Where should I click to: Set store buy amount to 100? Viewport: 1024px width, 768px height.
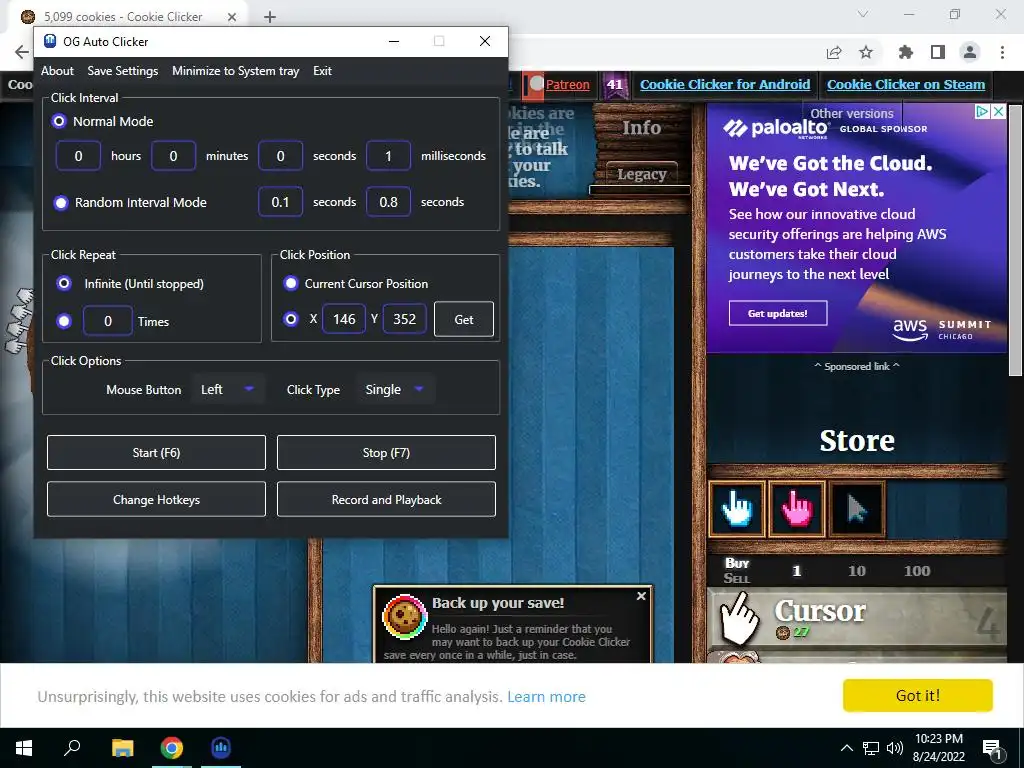tap(917, 571)
